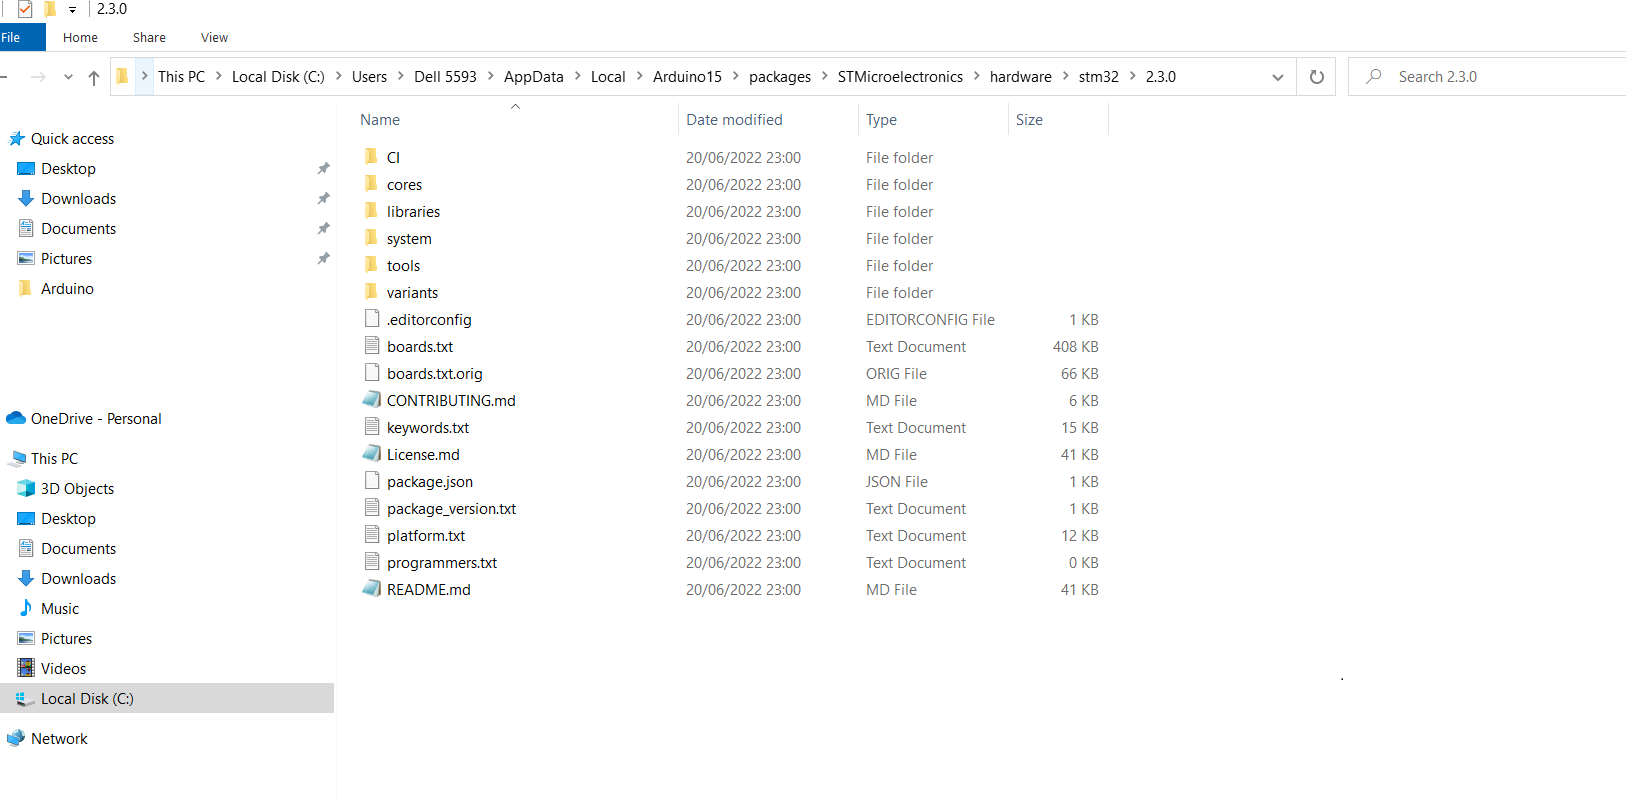This screenshot has width=1626, height=801.
Task: Open 3D Objects under This PC
Action: click(77, 489)
